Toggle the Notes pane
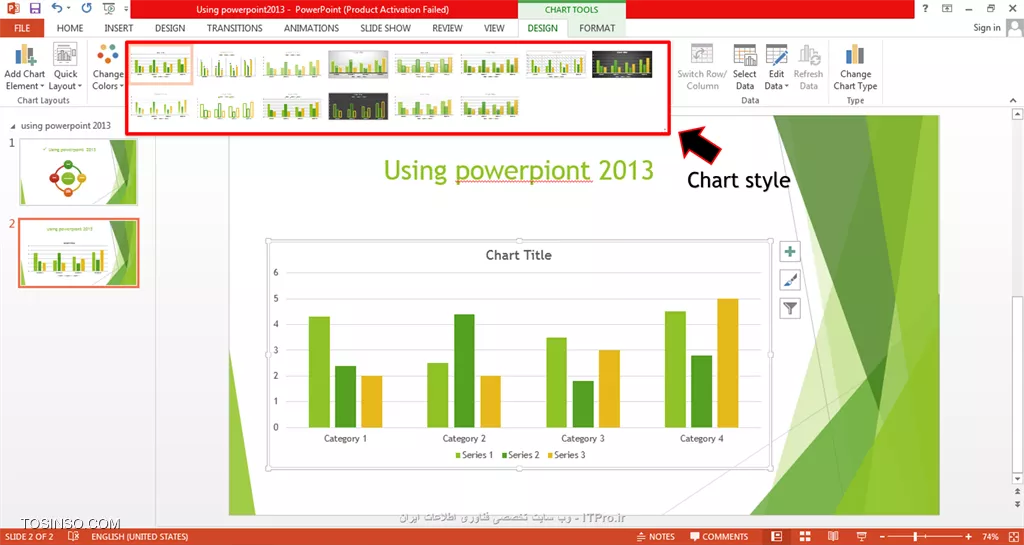 pos(656,537)
